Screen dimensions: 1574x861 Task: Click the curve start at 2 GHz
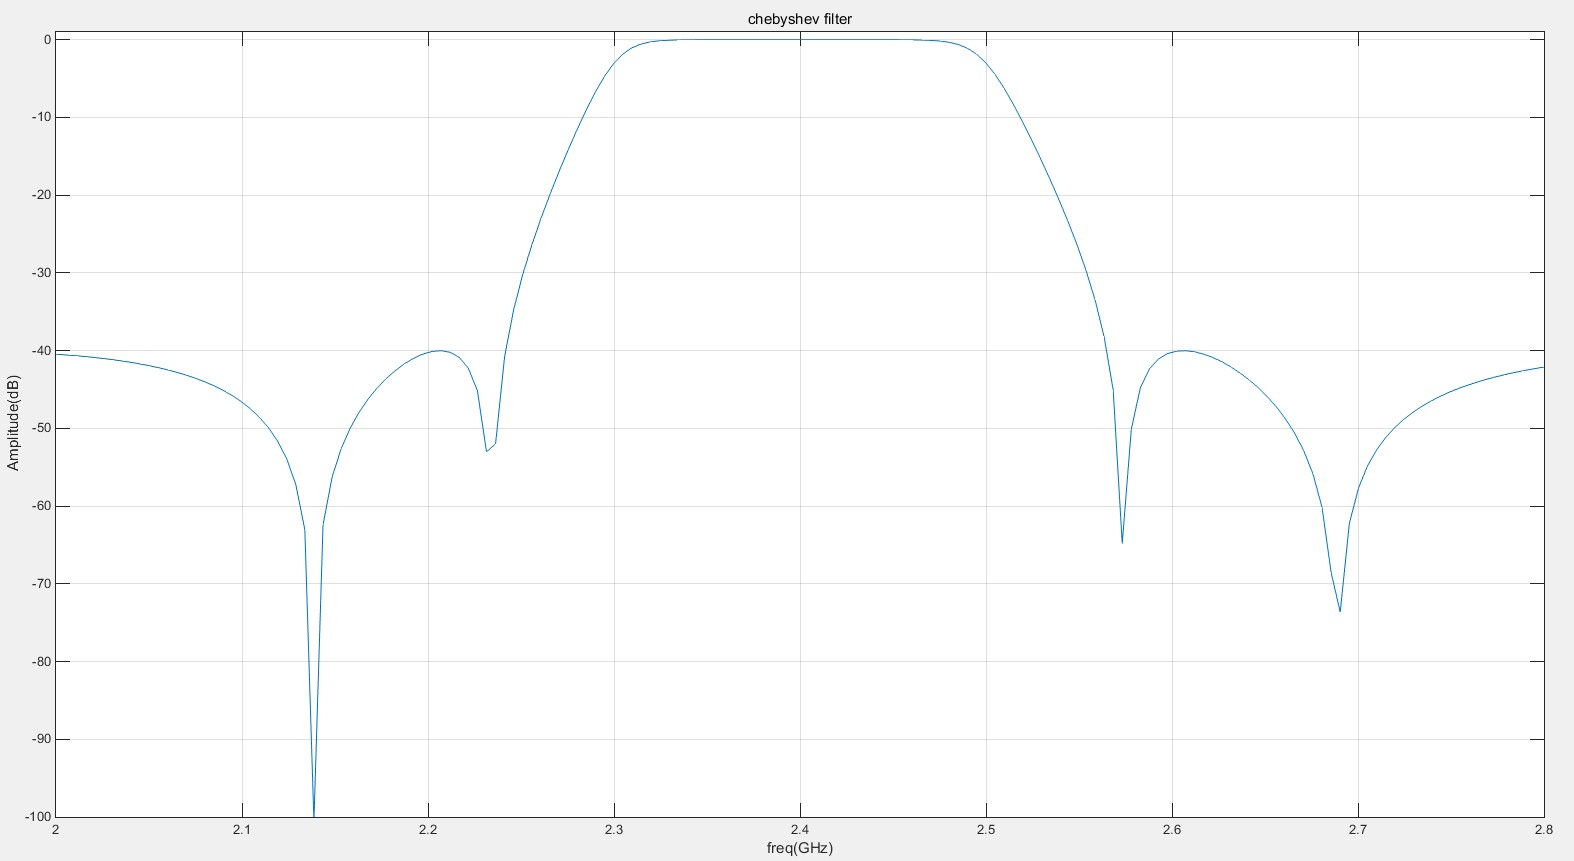[57, 354]
